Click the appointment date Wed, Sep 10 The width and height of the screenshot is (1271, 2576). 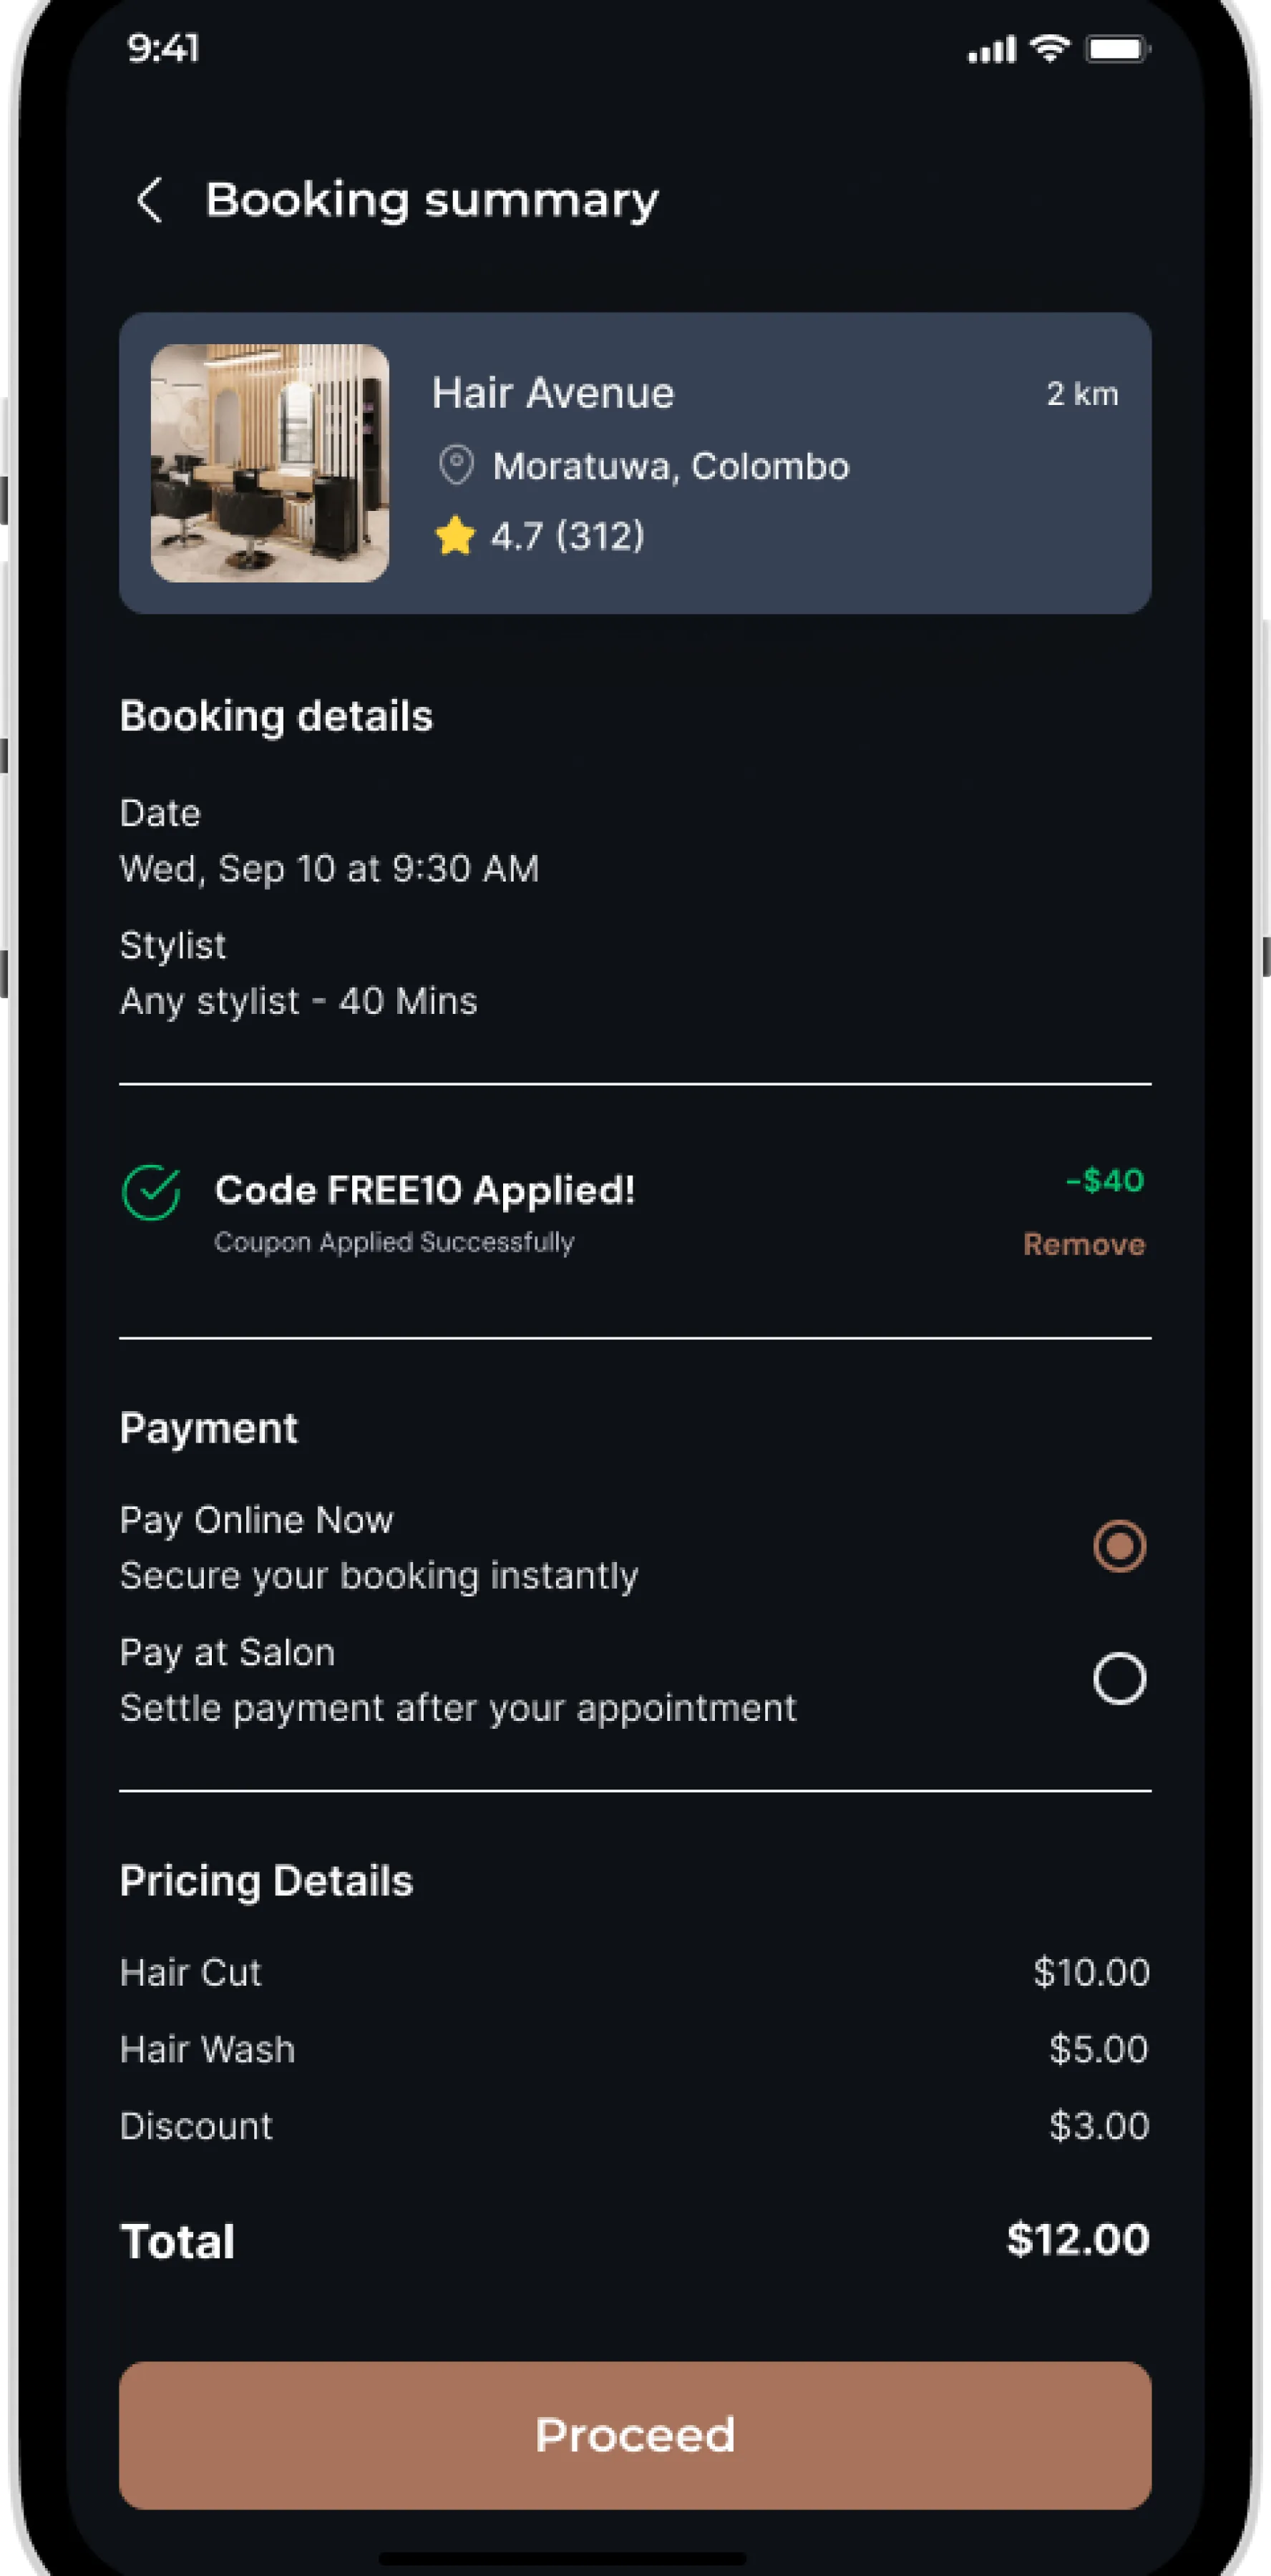[329, 868]
